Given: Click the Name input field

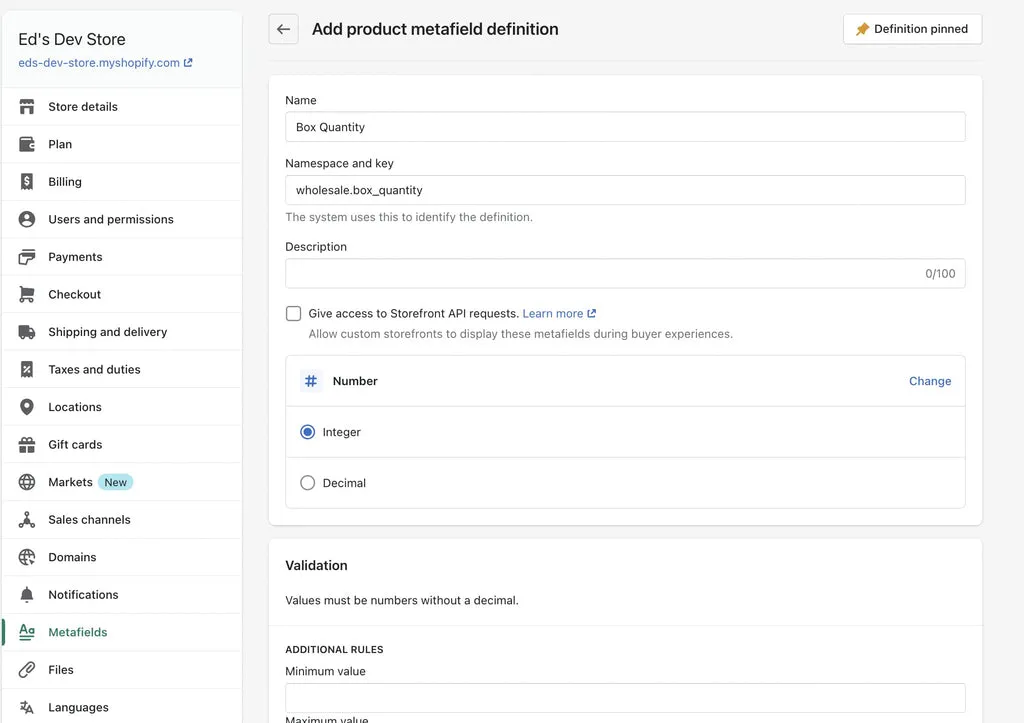Looking at the screenshot, I should tap(625, 127).
